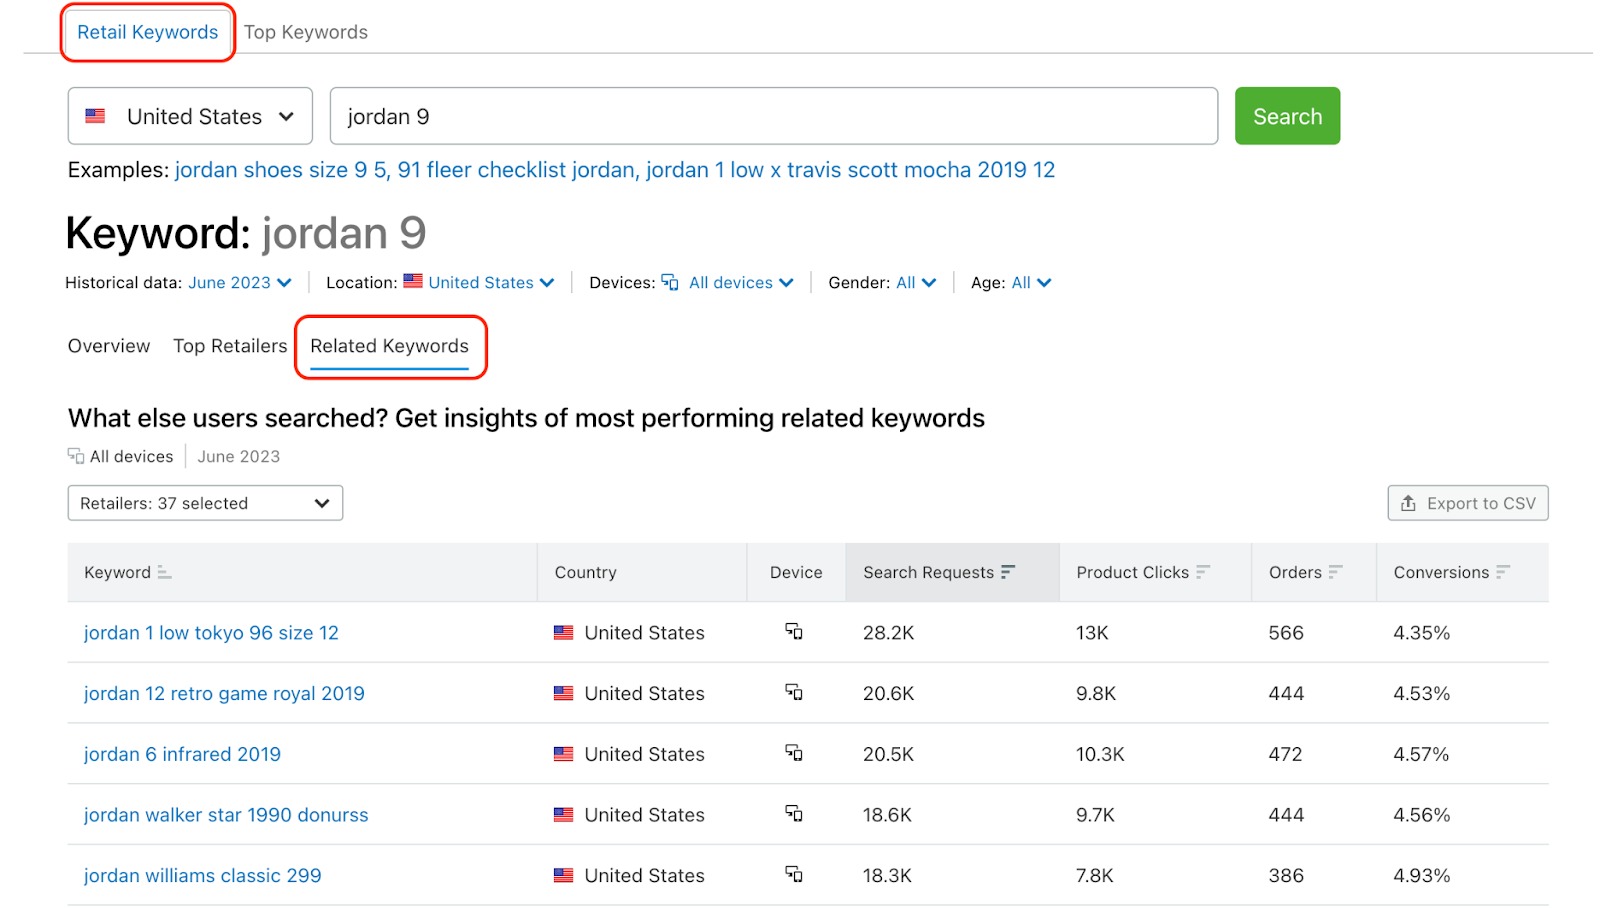Open example 91 fleer checklist jordan

[517, 170]
